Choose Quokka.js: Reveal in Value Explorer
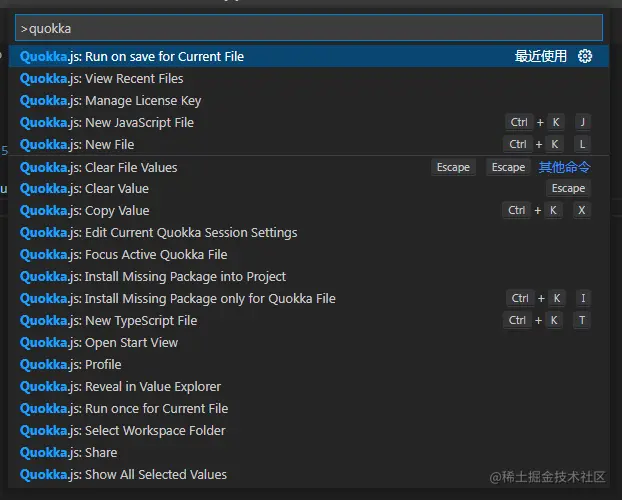This screenshot has height=500, width=622. [309, 387]
